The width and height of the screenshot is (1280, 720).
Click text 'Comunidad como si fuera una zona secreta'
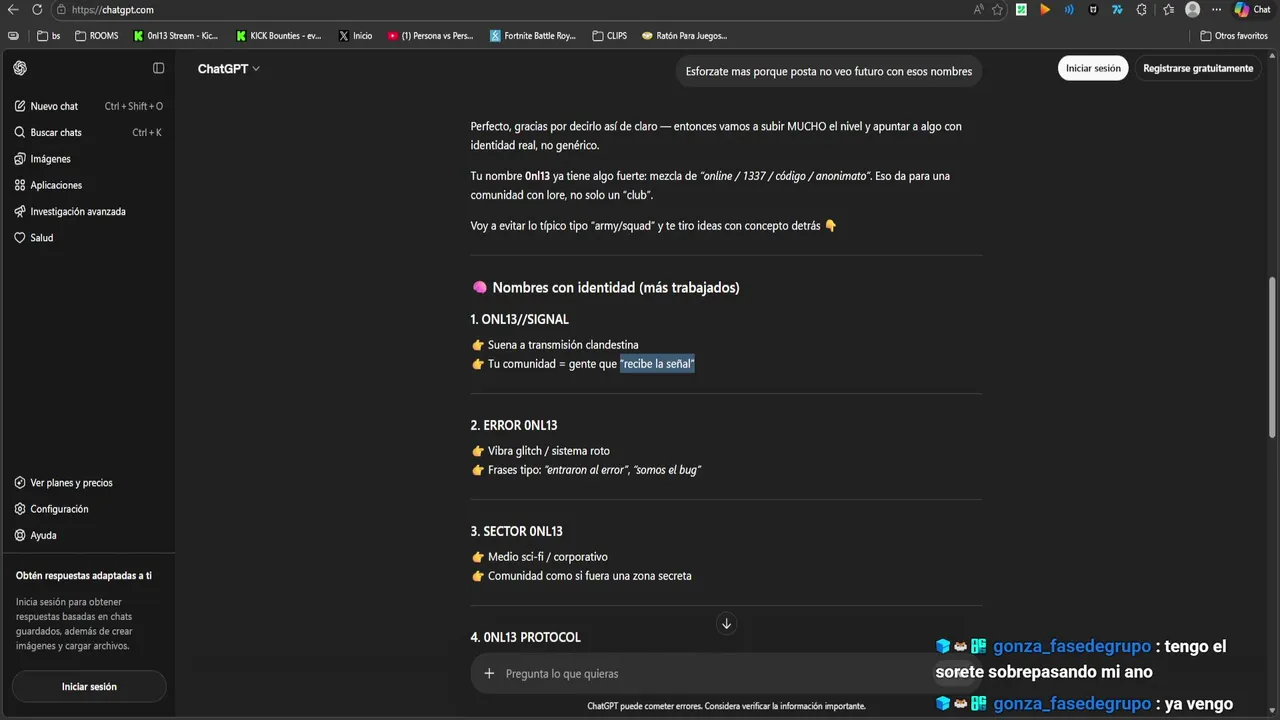point(589,576)
